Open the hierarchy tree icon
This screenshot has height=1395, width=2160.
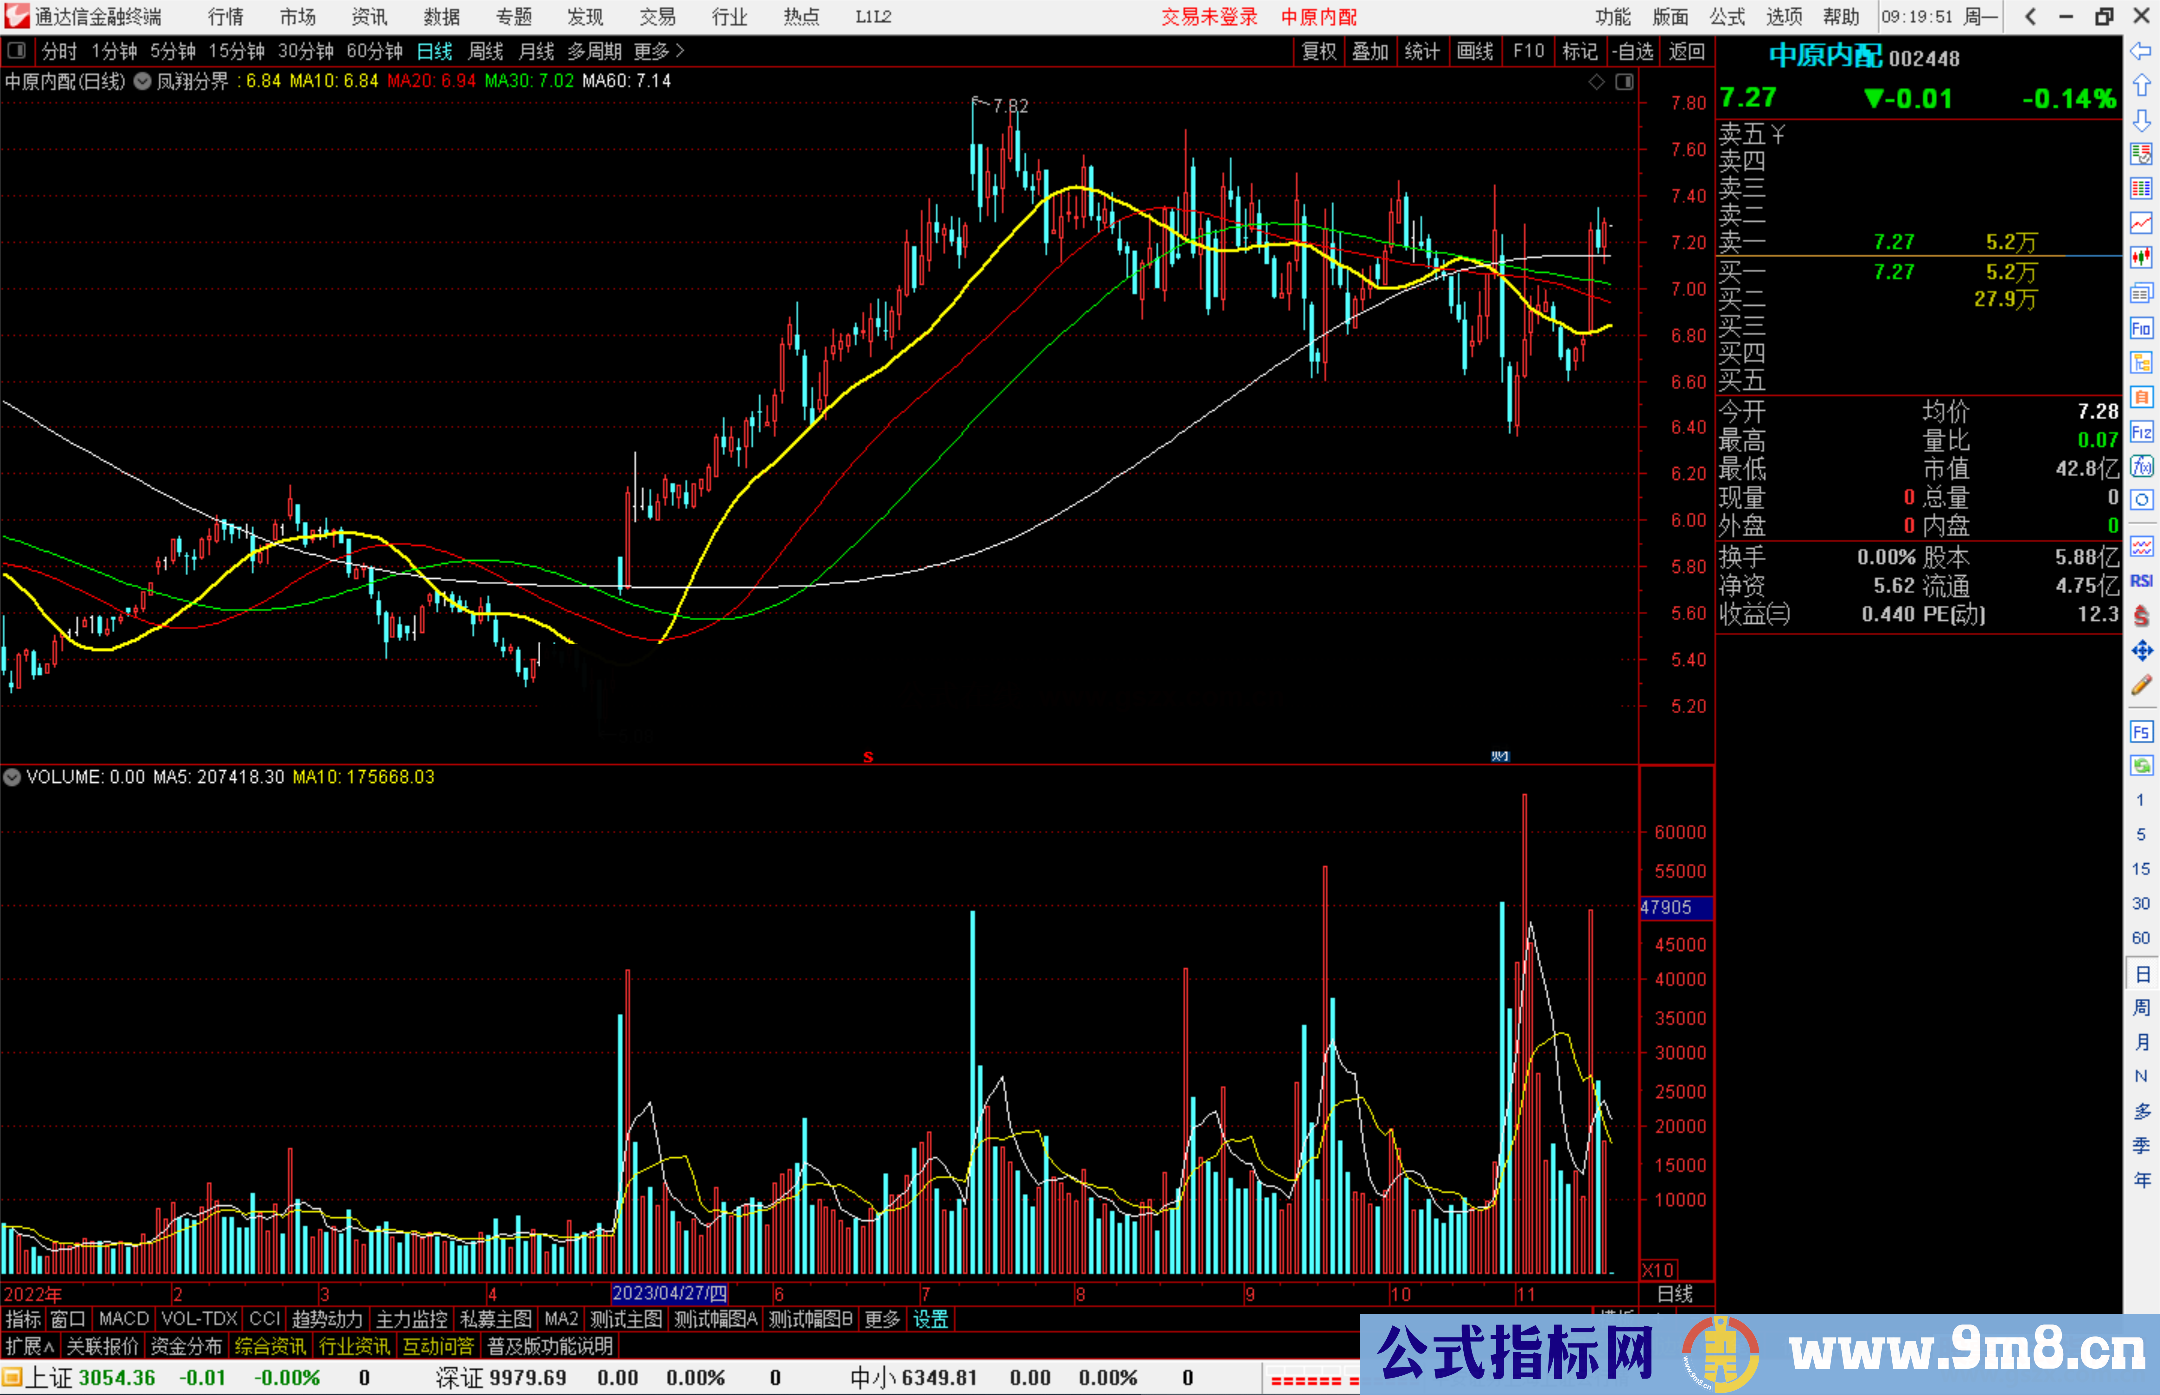click(2141, 362)
